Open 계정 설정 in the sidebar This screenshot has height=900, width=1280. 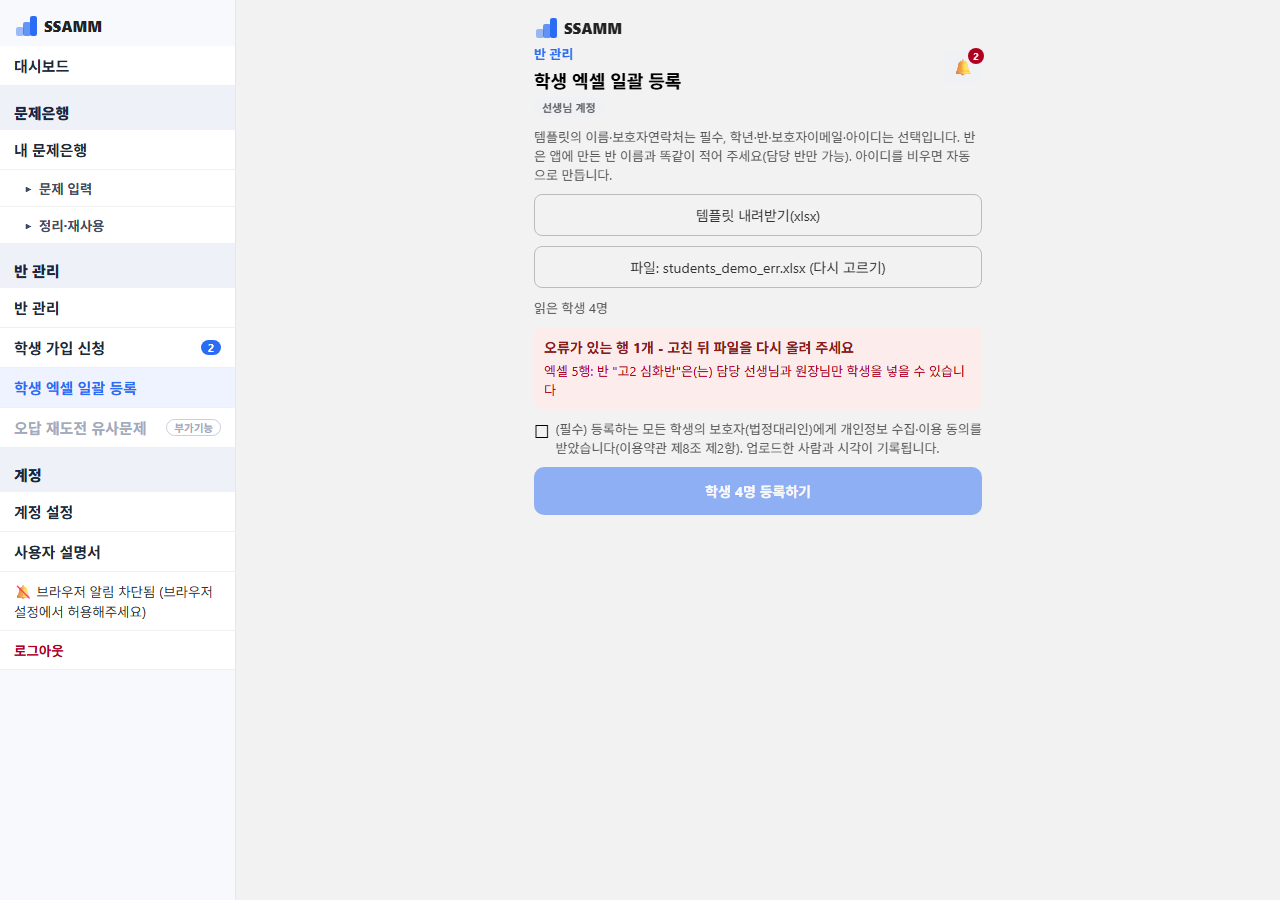pos(117,512)
